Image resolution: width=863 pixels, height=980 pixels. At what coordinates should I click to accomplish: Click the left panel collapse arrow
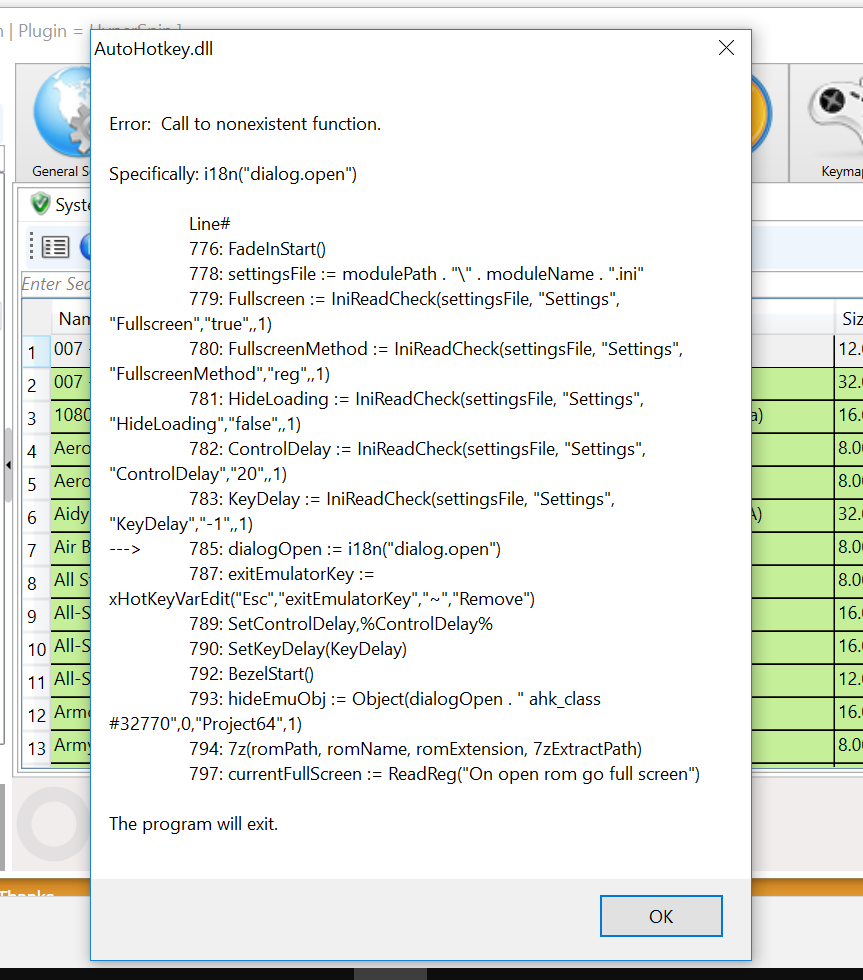(8, 465)
